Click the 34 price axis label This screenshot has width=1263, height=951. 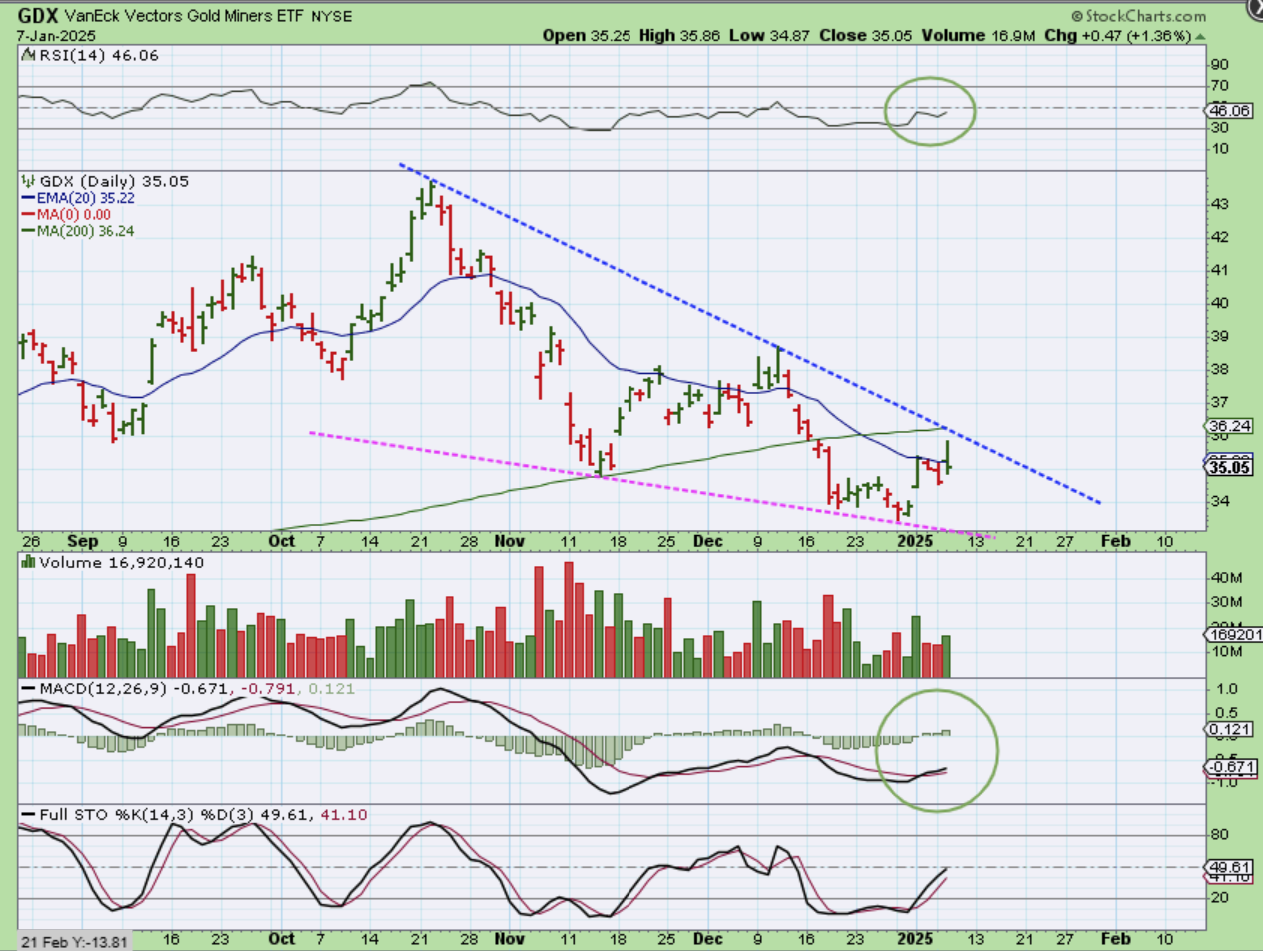(1221, 502)
